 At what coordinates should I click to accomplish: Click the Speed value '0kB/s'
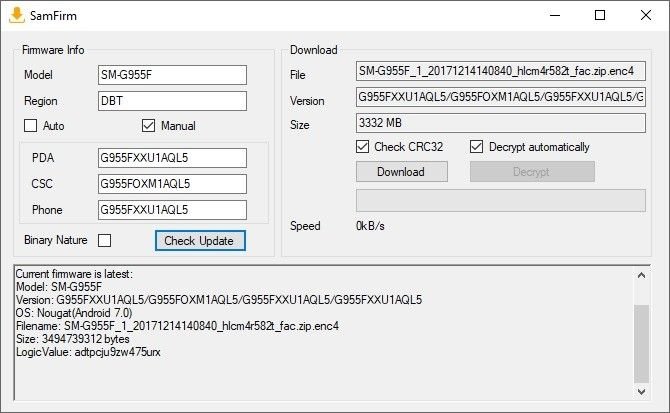(x=370, y=226)
